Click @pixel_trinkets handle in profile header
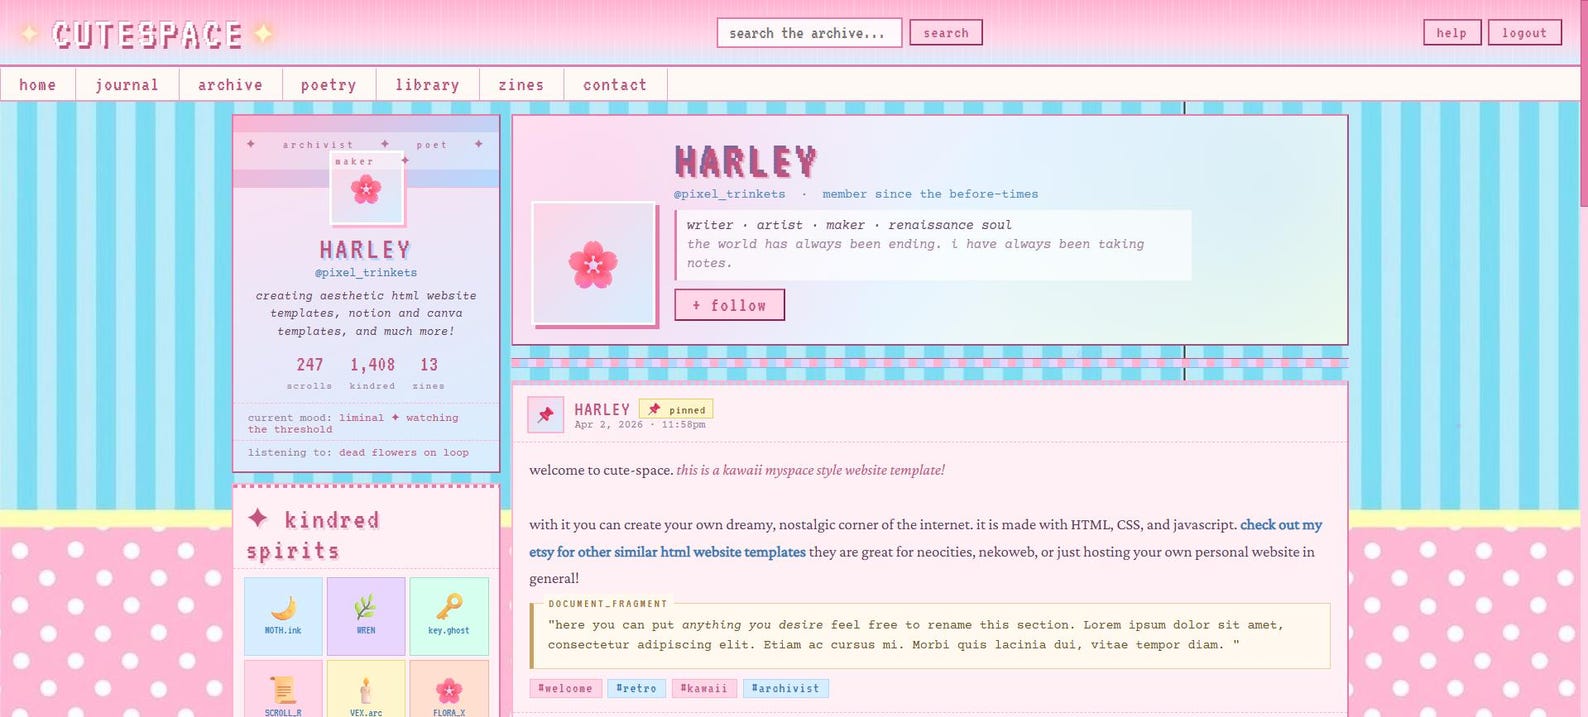Screen dimensions: 1588x717 point(729,194)
